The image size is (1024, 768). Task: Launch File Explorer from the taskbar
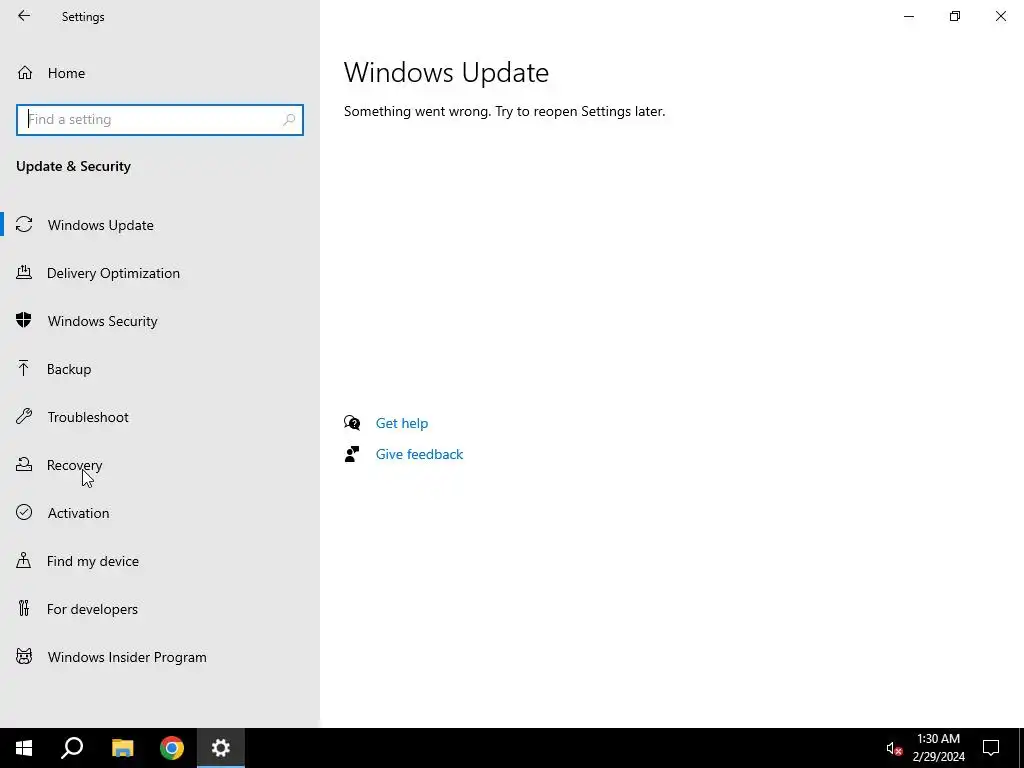pos(122,748)
